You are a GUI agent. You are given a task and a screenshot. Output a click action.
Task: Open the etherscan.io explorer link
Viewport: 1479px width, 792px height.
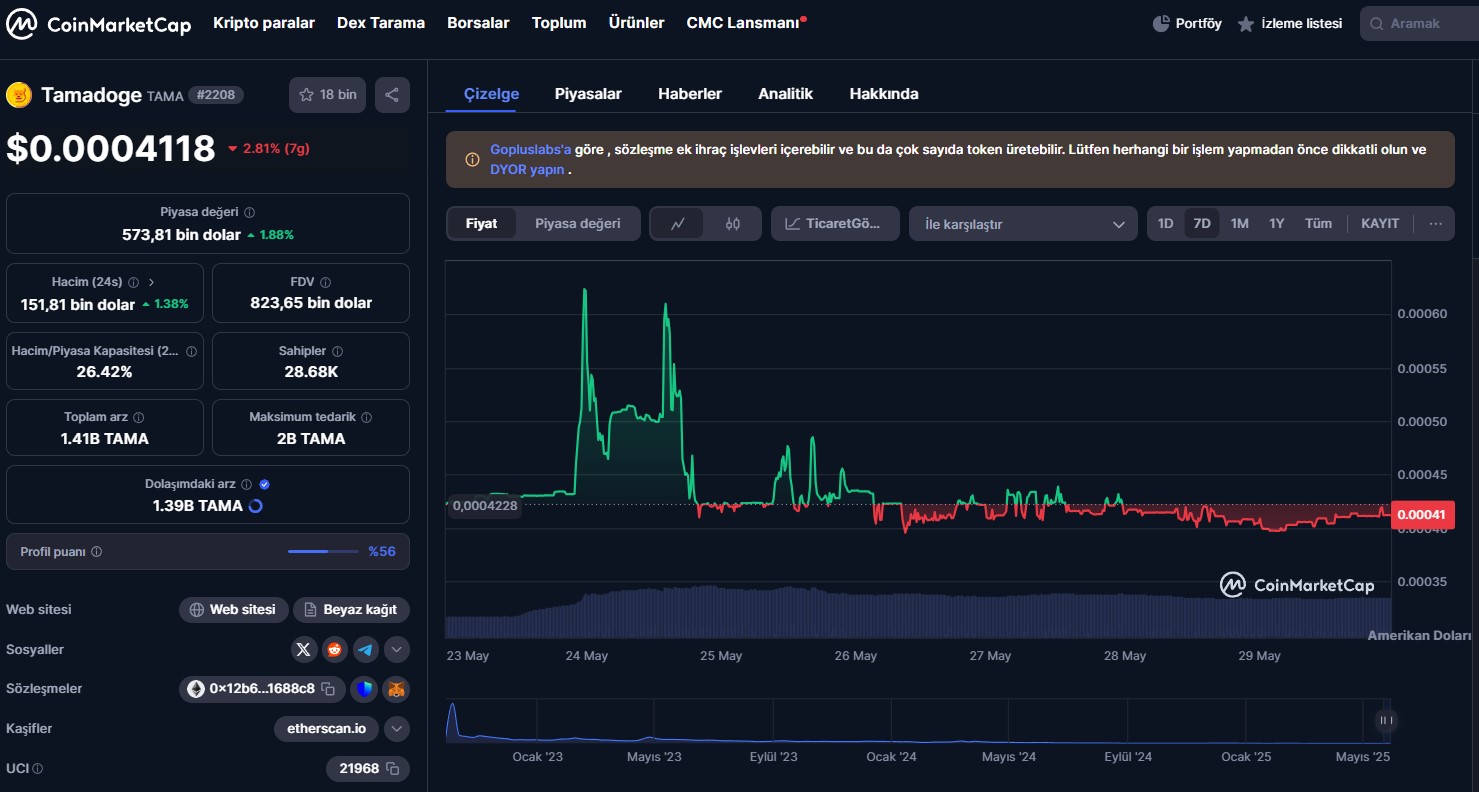326,729
